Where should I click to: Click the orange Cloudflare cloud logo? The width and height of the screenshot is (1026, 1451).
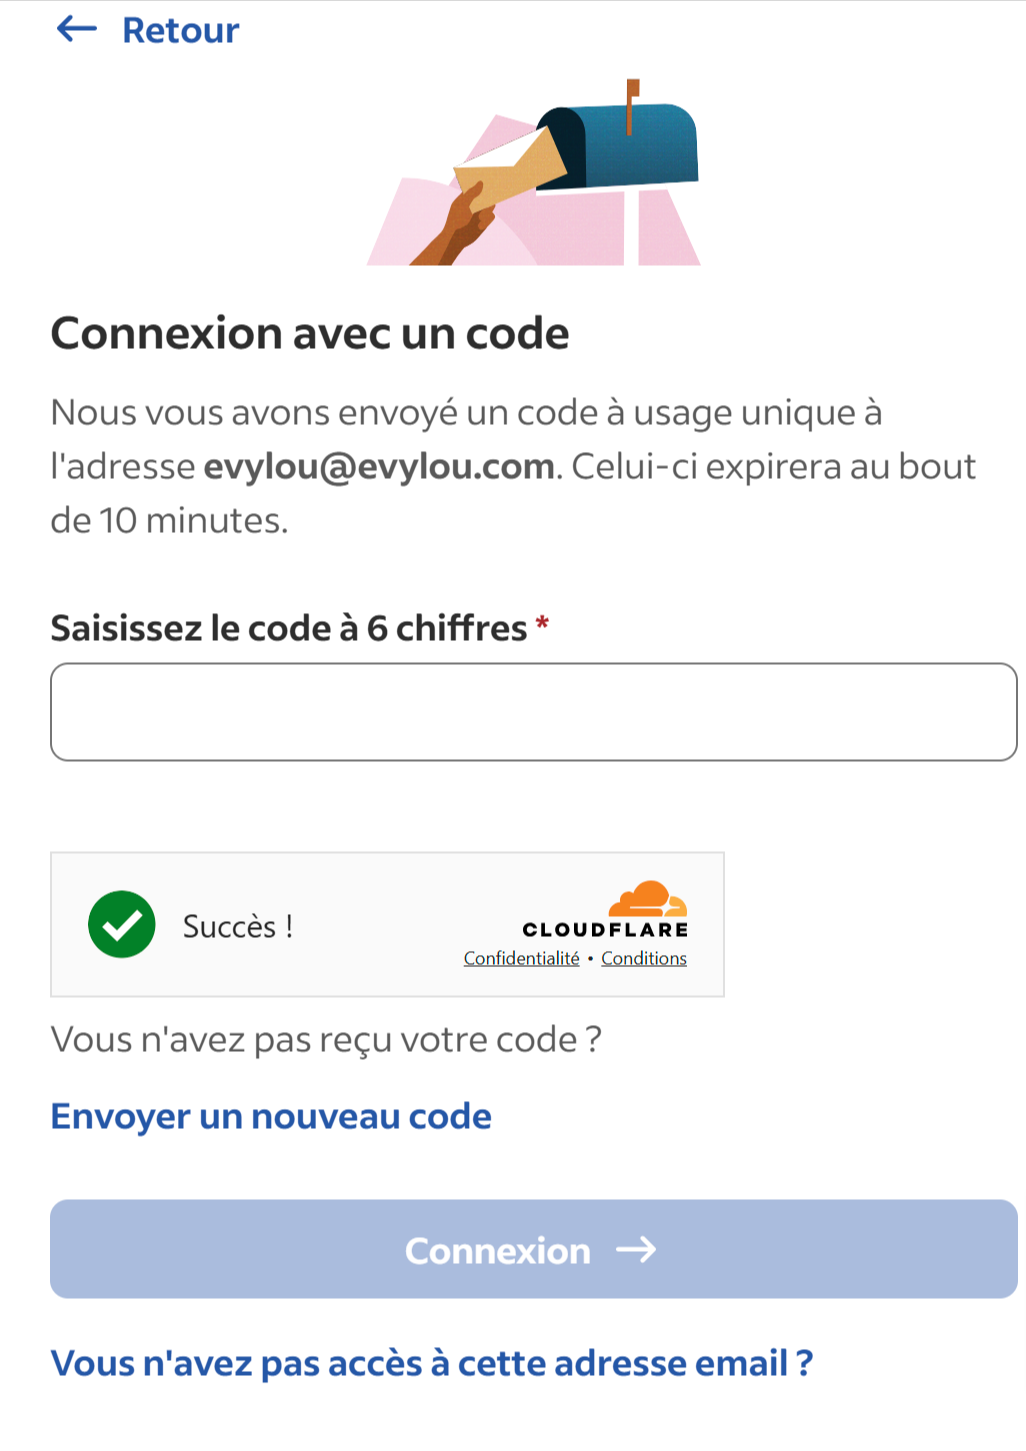648,899
